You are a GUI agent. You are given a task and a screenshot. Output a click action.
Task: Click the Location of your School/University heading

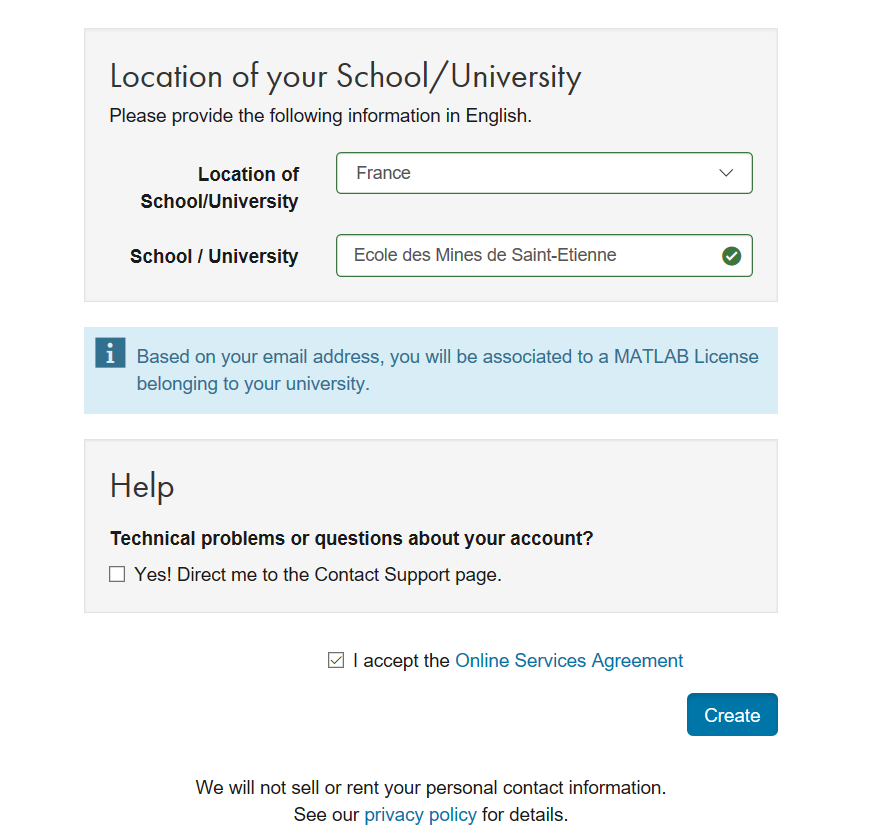[x=345, y=76]
